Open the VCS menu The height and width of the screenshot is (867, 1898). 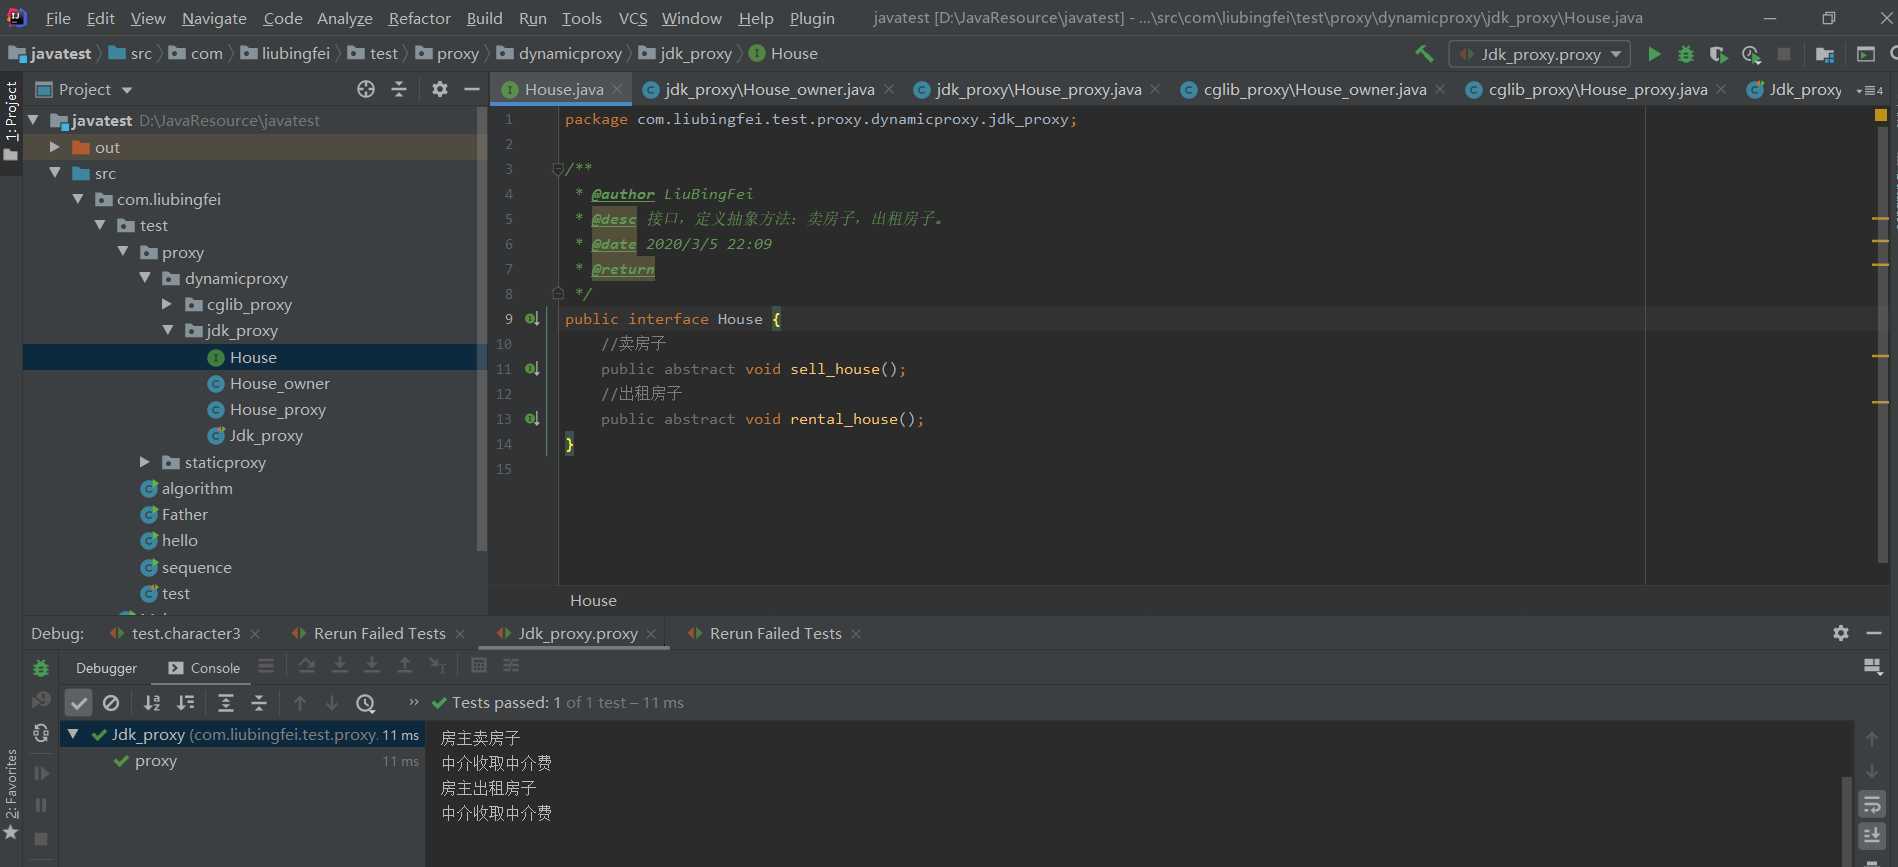633,18
